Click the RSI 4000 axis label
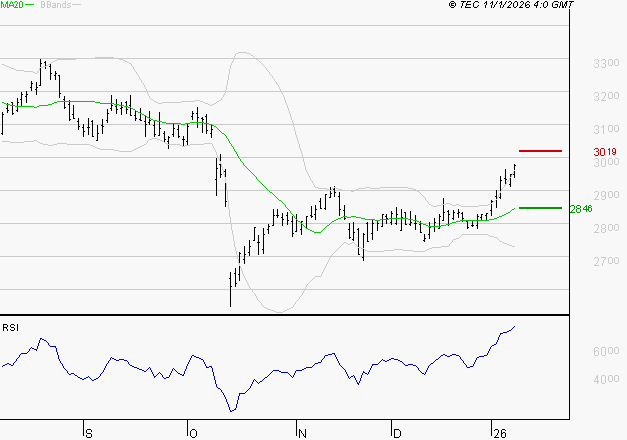Image resolution: width=627 pixels, height=440 pixels. (x=606, y=379)
